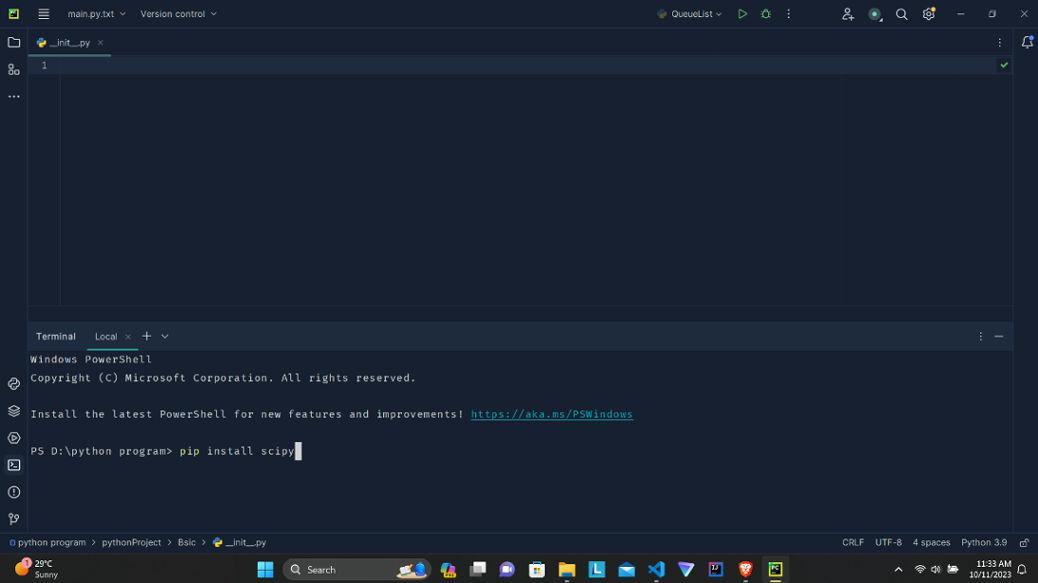
Task: Open a new terminal with the plus button
Action: (146, 336)
